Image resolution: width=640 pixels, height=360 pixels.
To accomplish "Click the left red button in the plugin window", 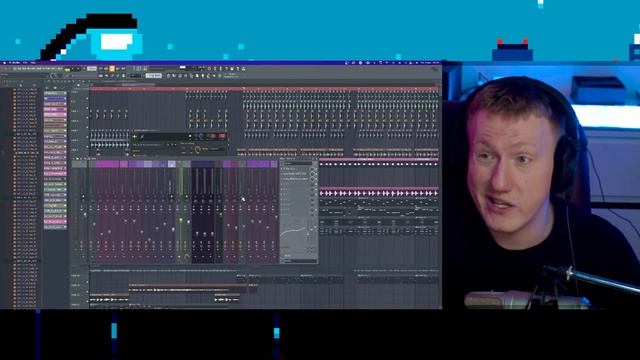I will pyautogui.click(x=213, y=136).
